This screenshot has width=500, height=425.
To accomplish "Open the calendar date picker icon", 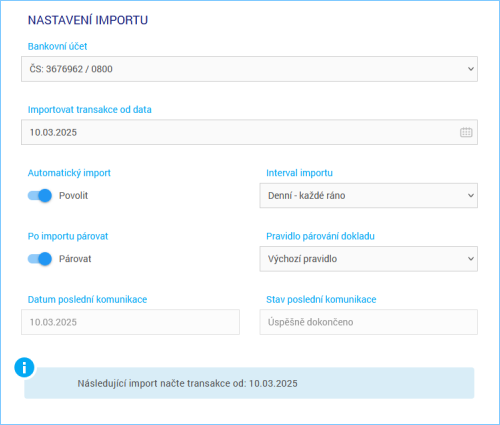I will pyautogui.click(x=466, y=132).
